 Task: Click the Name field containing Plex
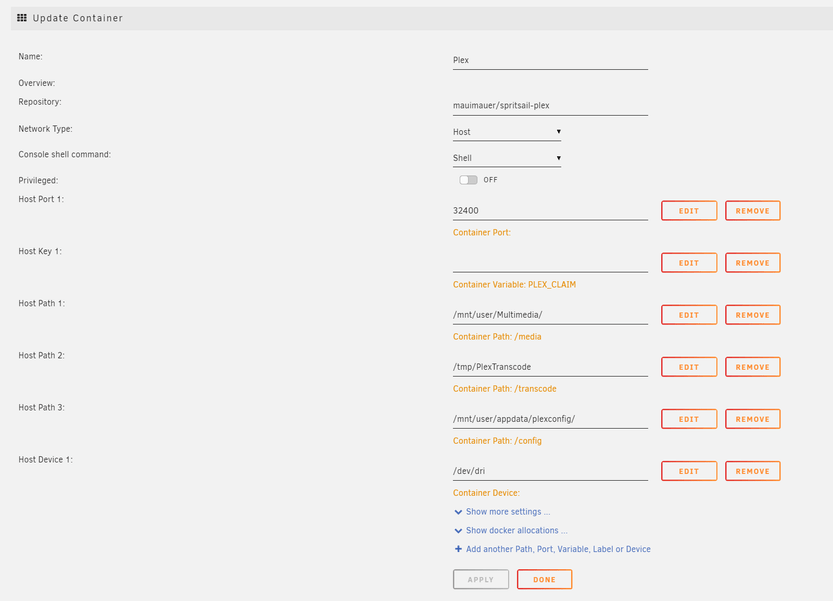550,60
